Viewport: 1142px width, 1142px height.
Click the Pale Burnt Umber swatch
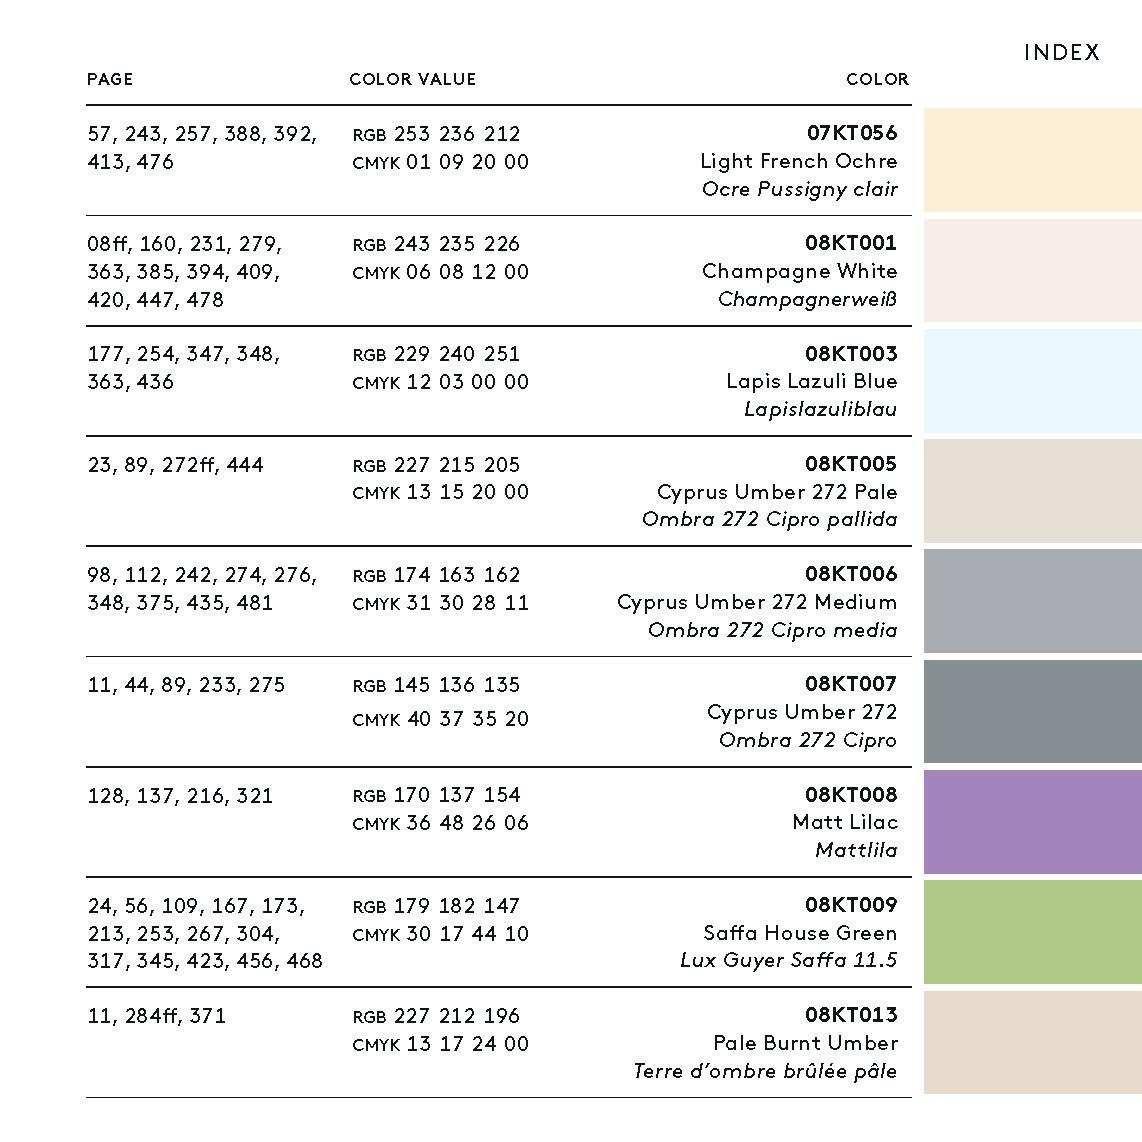point(1032,1042)
